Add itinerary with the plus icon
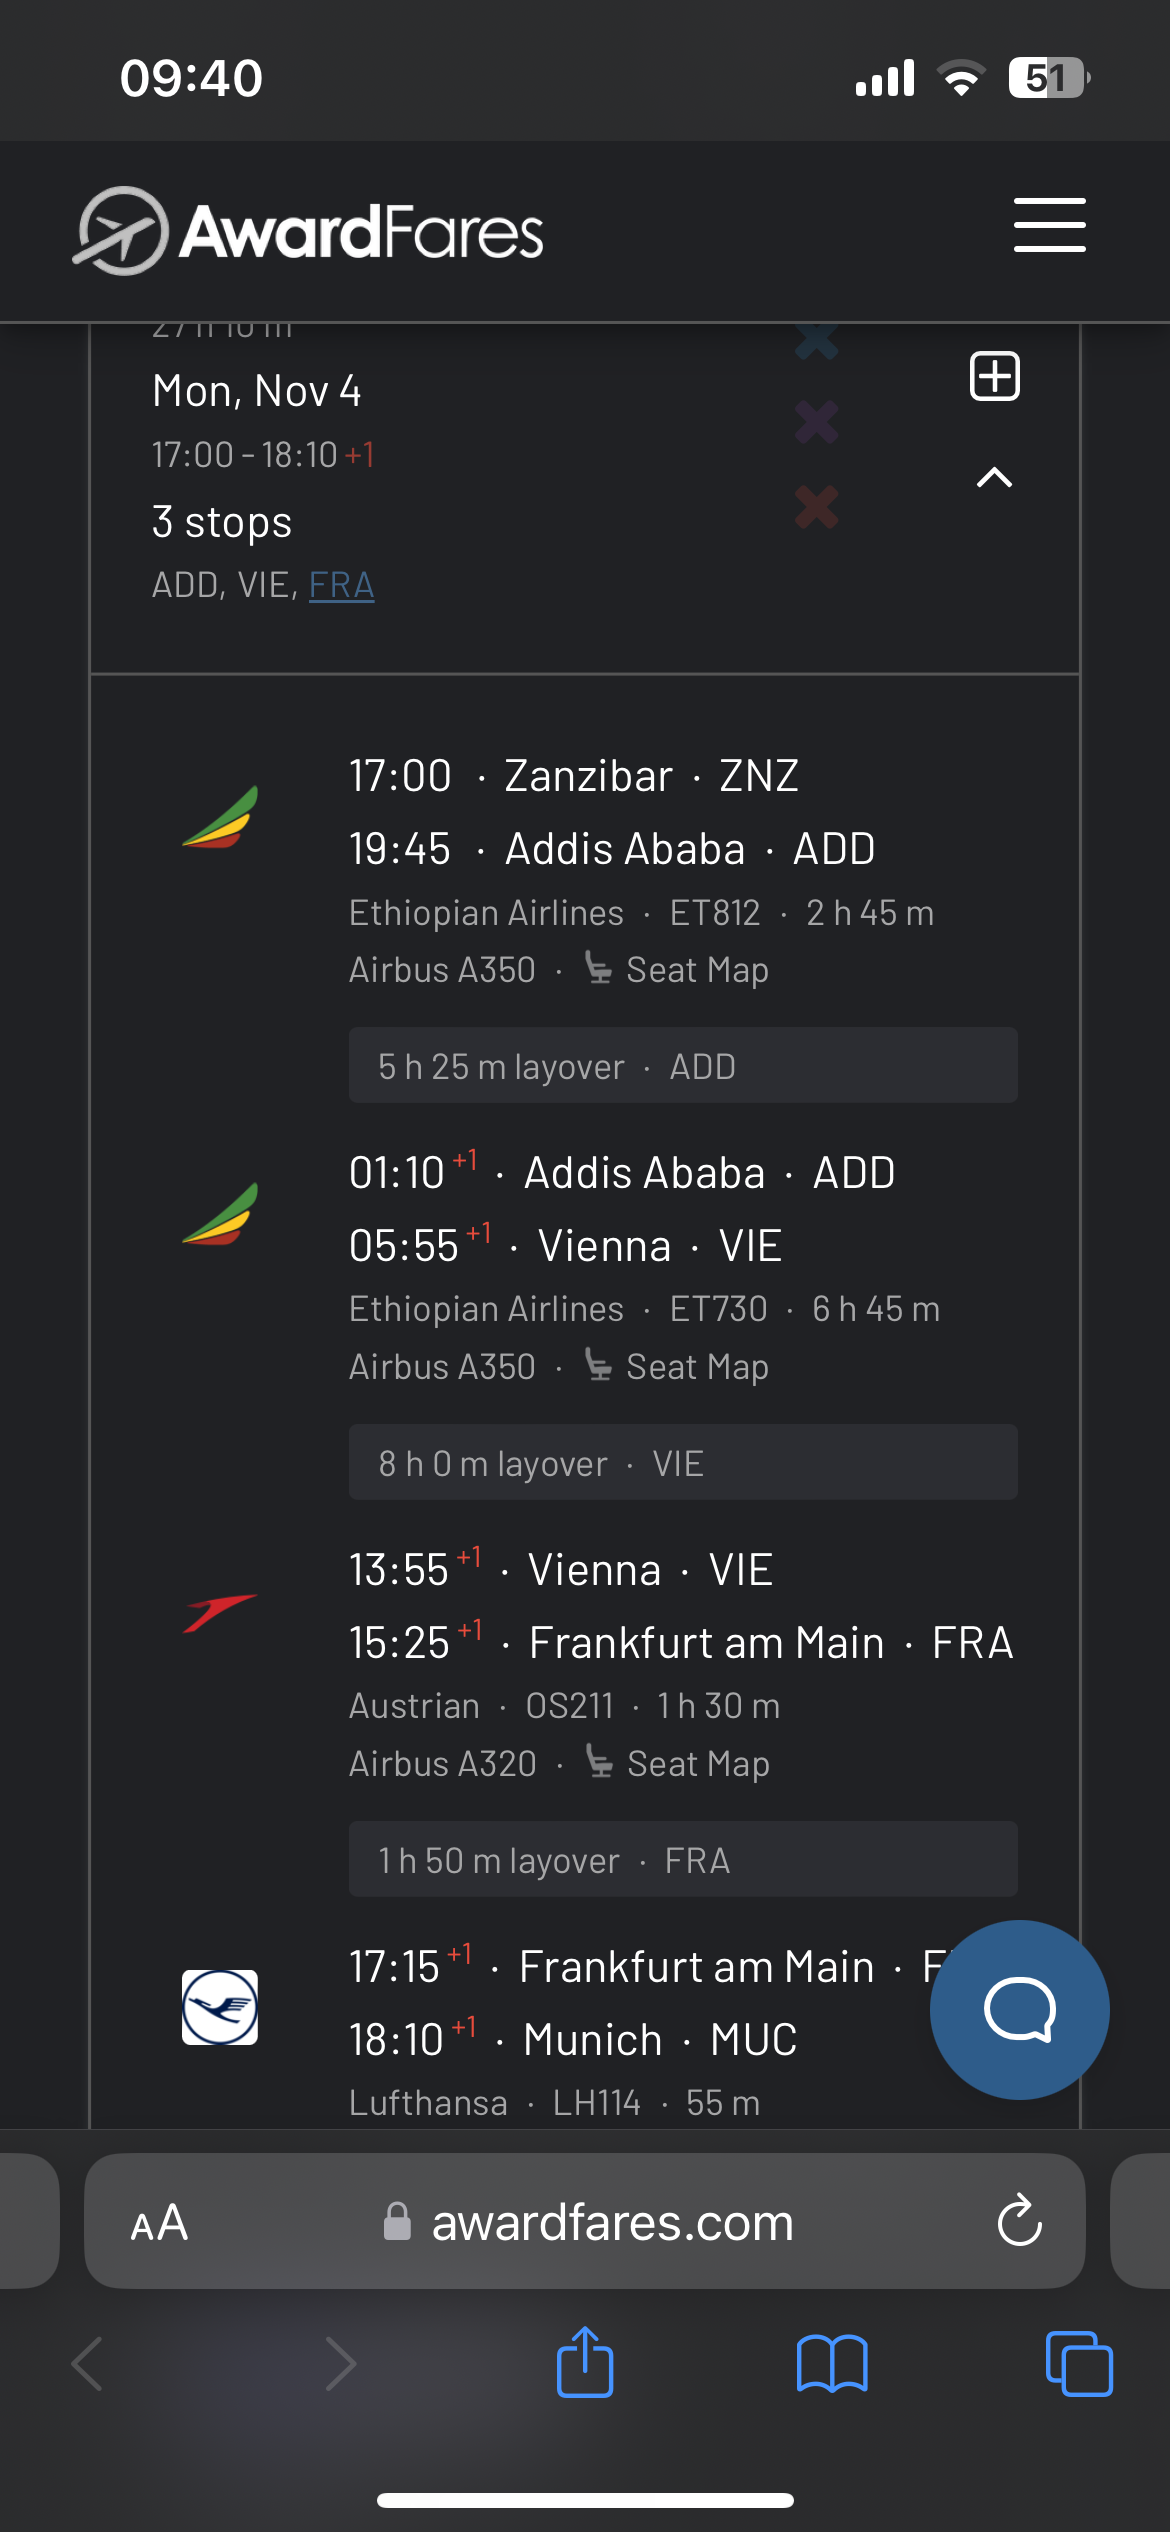The width and height of the screenshot is (1170, 2532). 995,377
